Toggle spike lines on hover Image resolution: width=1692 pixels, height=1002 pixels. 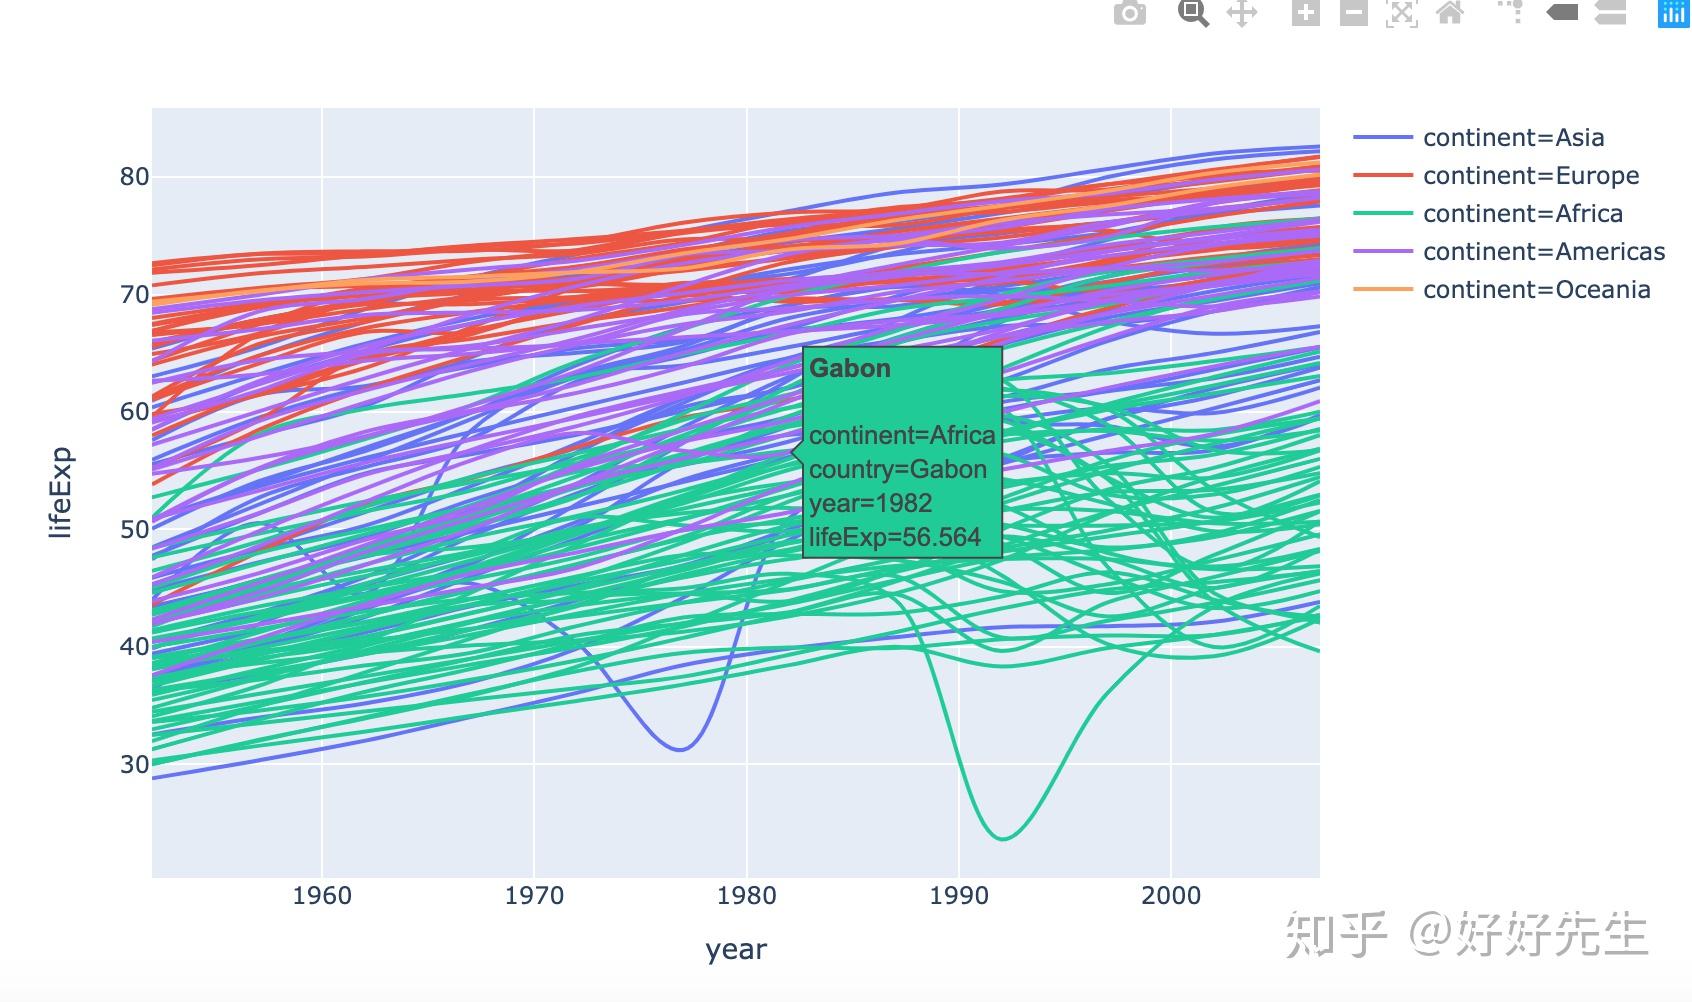[x=1512, y=14]
